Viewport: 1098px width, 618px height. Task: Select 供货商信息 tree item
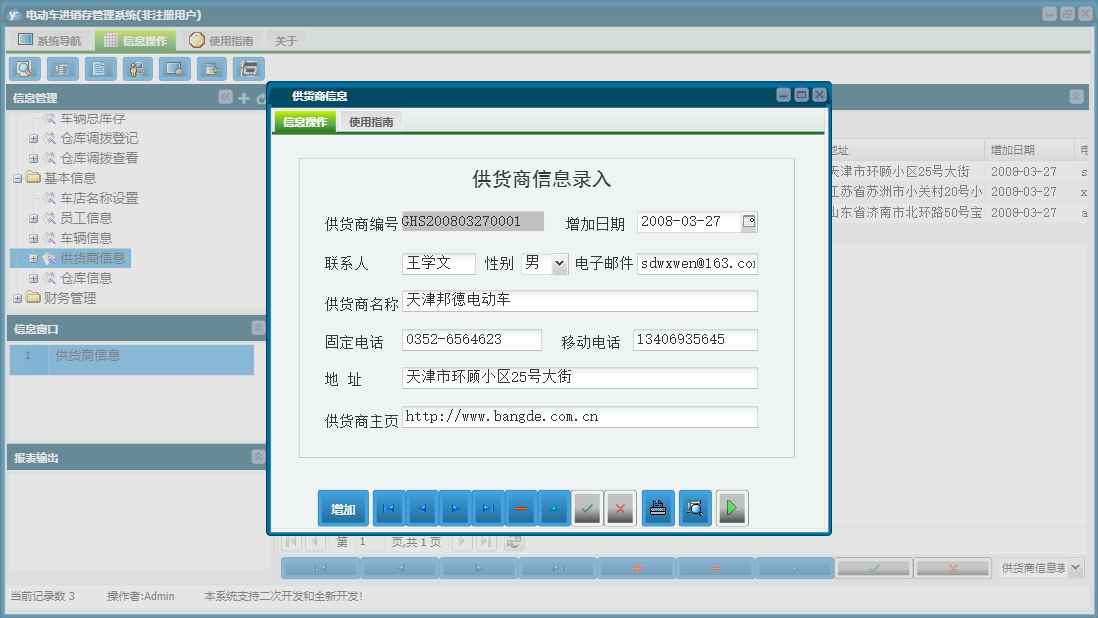click(92, 258)
